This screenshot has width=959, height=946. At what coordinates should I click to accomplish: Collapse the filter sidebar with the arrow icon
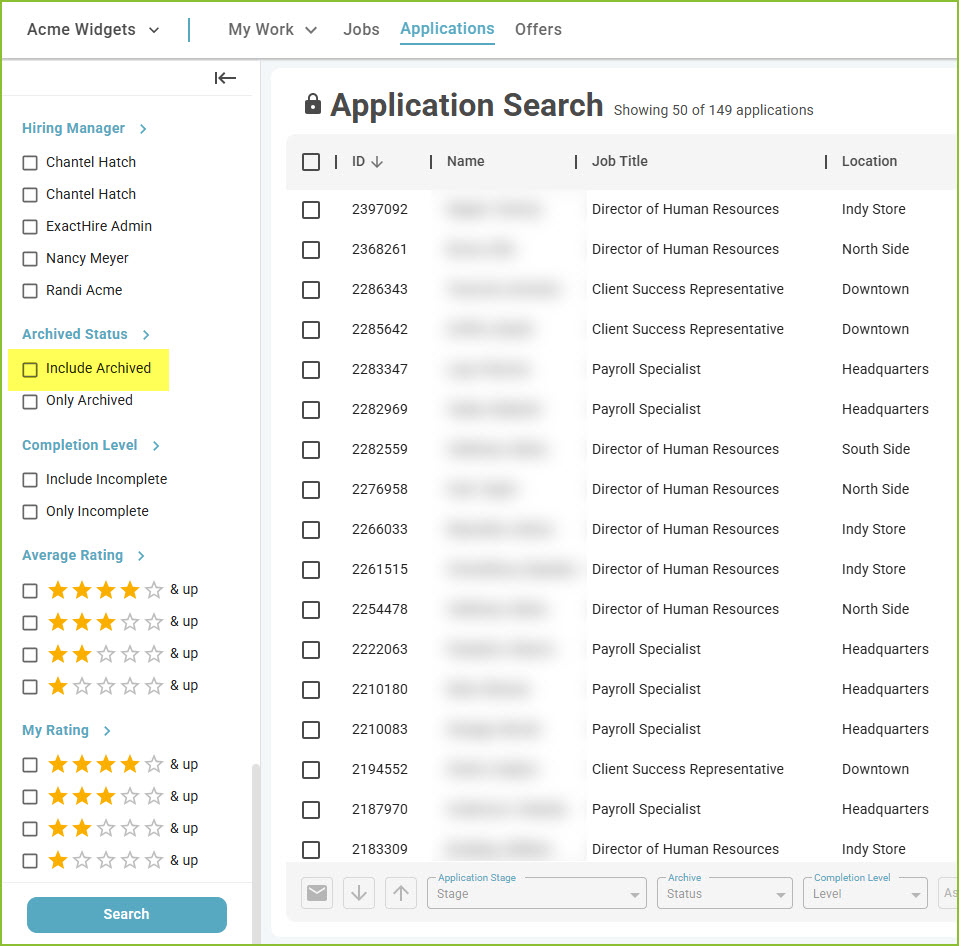pos(225,78)
